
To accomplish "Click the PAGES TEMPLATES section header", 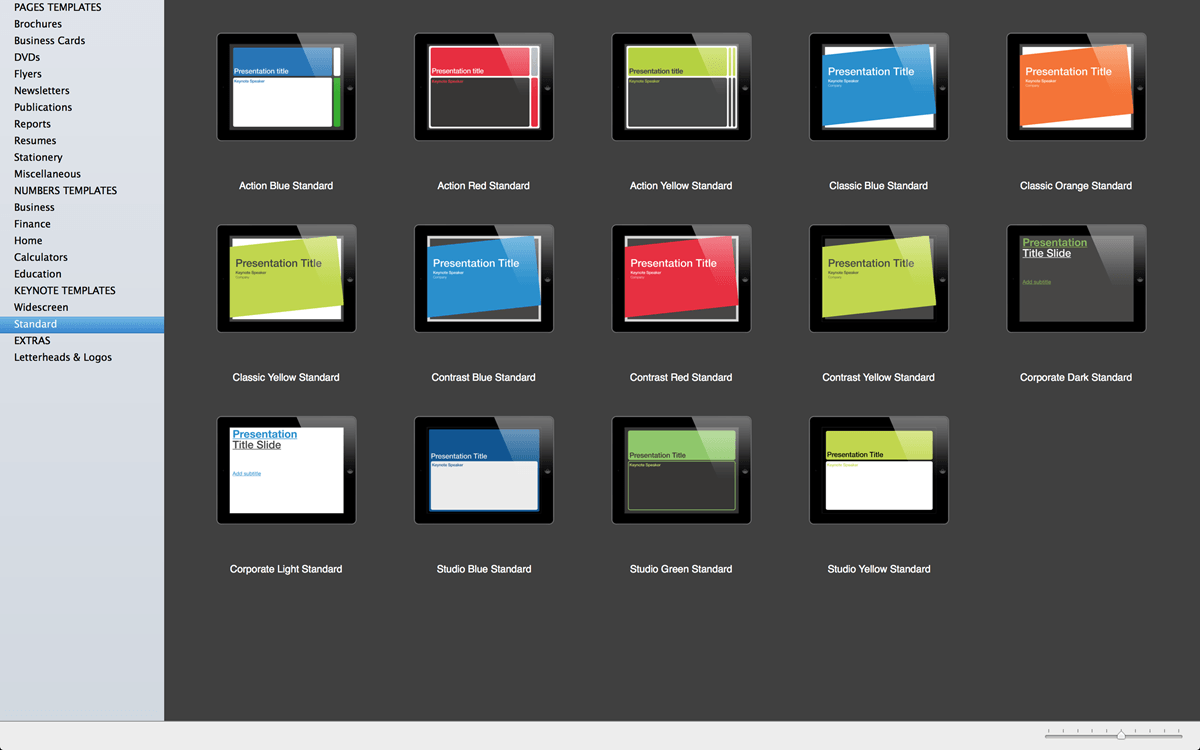I will tap(58, 7).
